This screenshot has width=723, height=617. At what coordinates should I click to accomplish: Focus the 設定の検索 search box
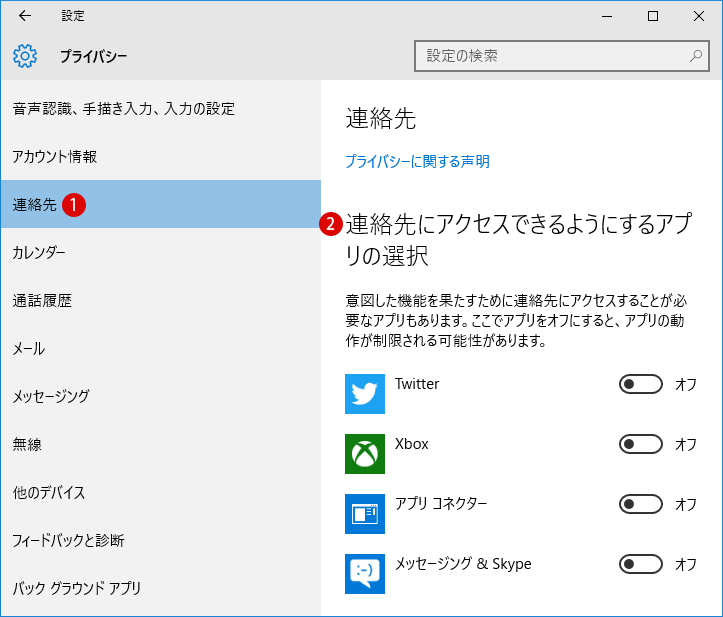tap(562, 56)
